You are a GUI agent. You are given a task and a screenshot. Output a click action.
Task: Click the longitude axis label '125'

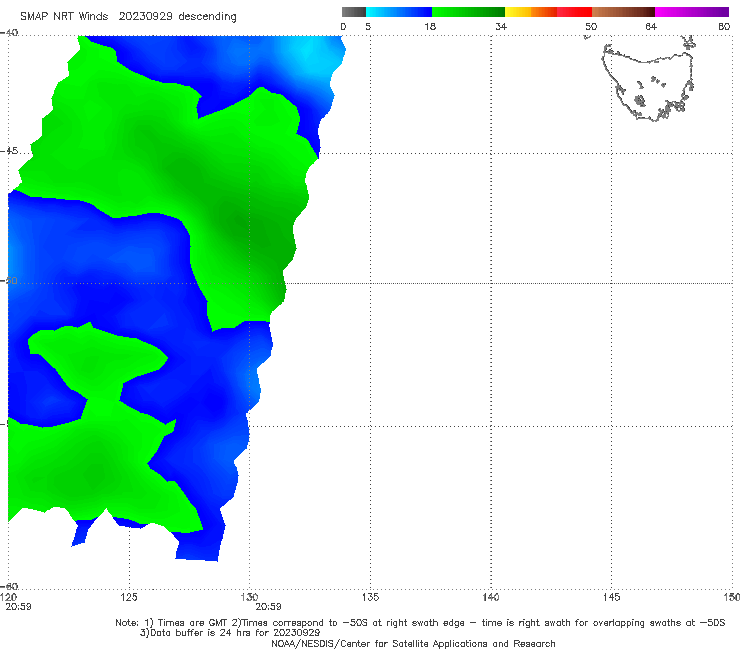129,597
